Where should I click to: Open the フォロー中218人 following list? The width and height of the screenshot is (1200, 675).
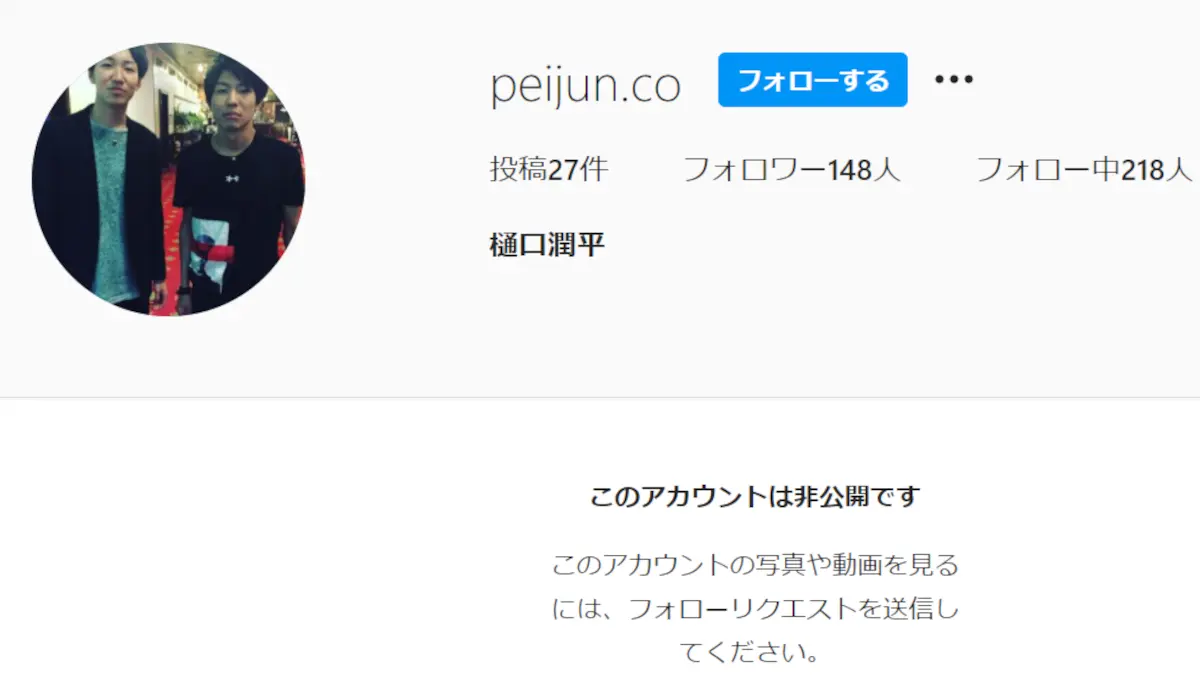(1084, 170)
